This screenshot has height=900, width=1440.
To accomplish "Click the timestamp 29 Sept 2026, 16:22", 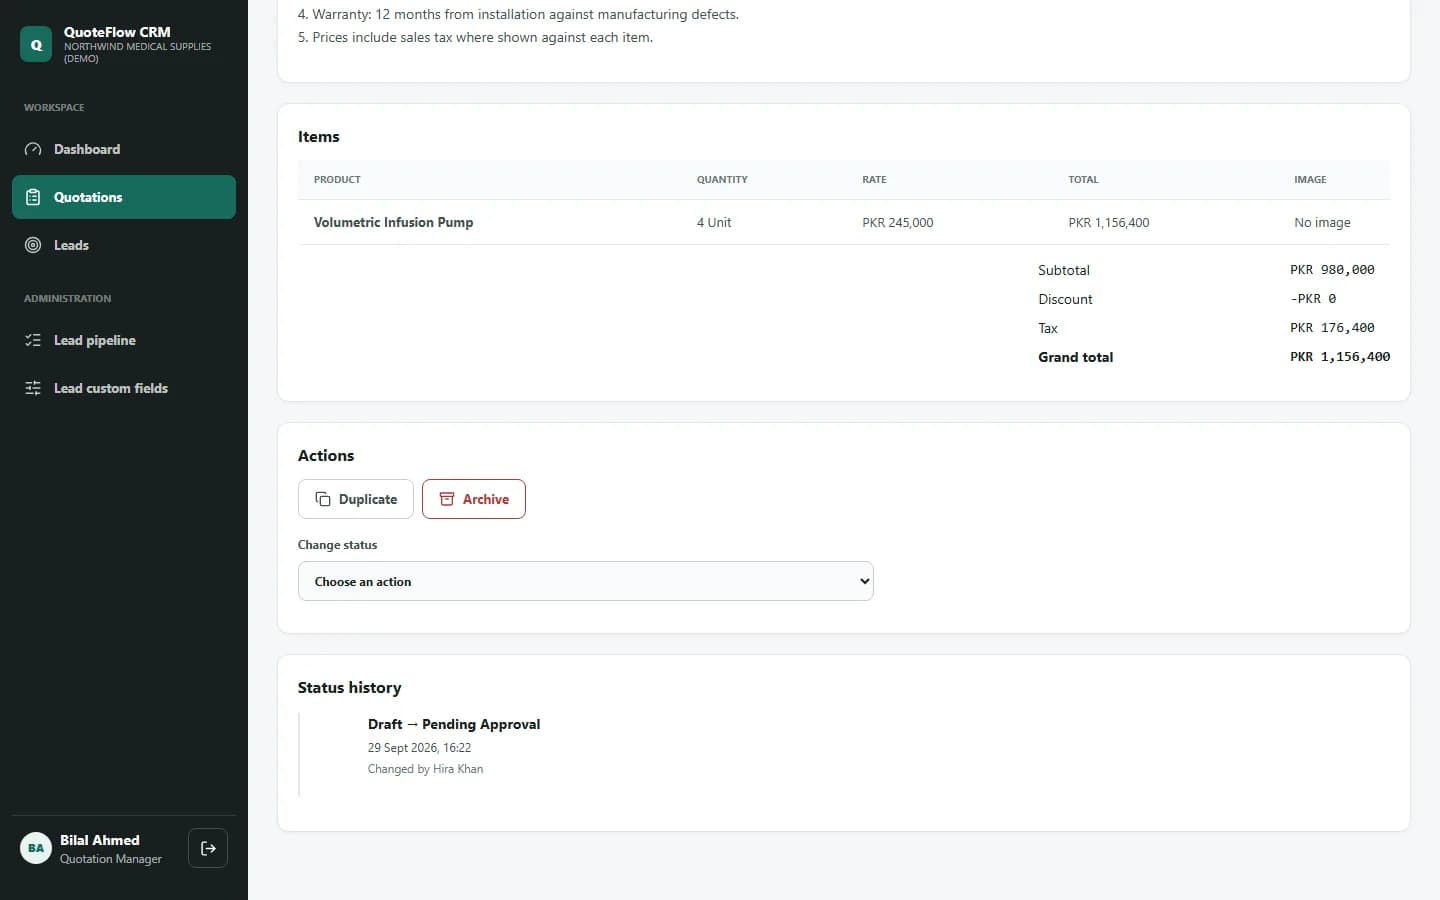I will tap(419, 748).
